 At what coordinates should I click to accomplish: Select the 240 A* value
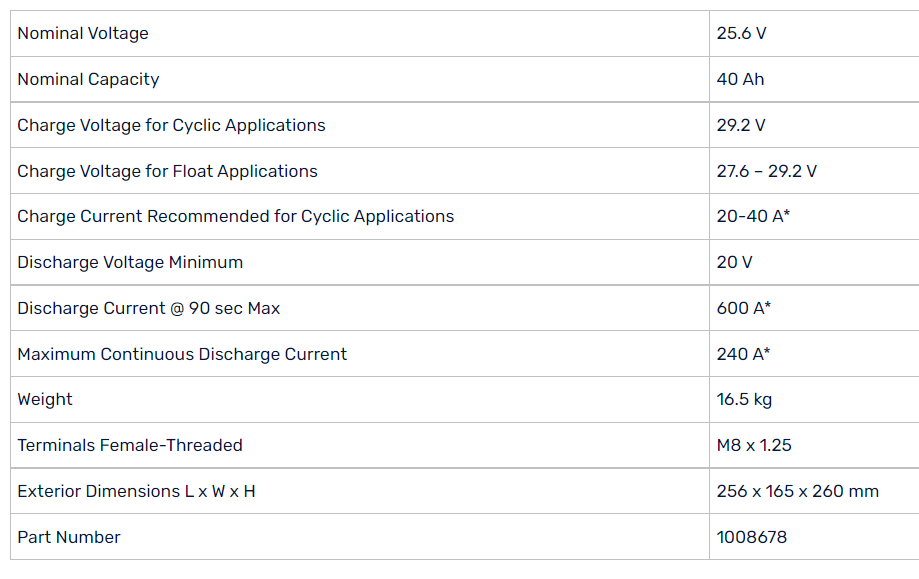click(743, 354)
